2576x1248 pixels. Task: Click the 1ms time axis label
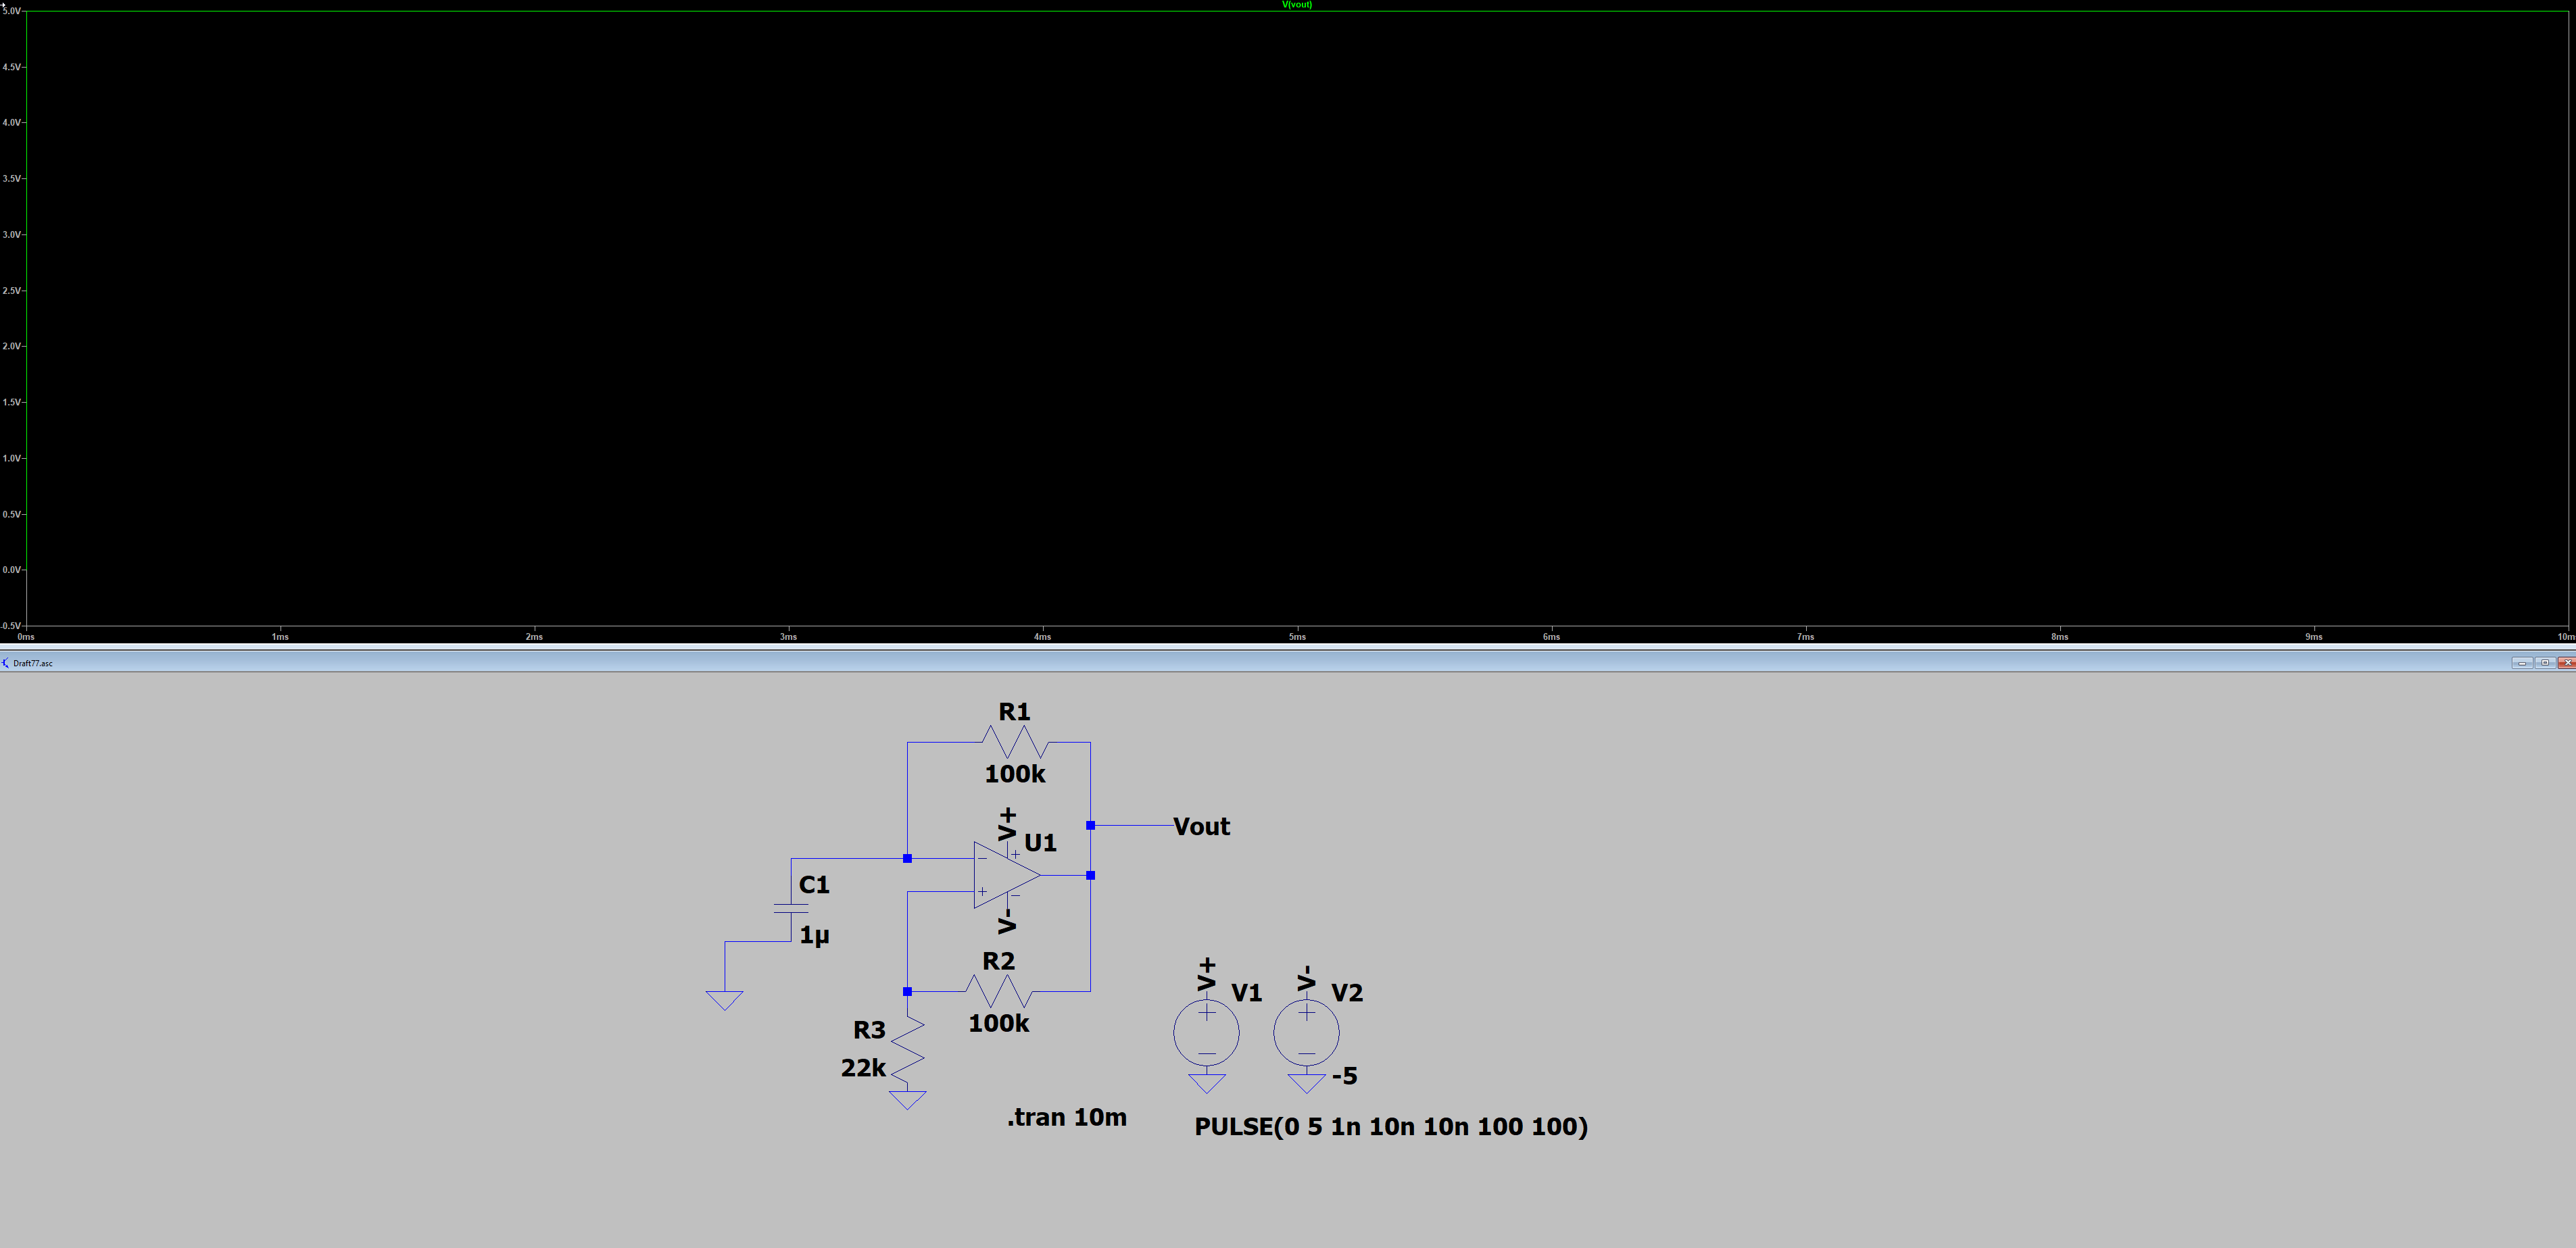280,637
